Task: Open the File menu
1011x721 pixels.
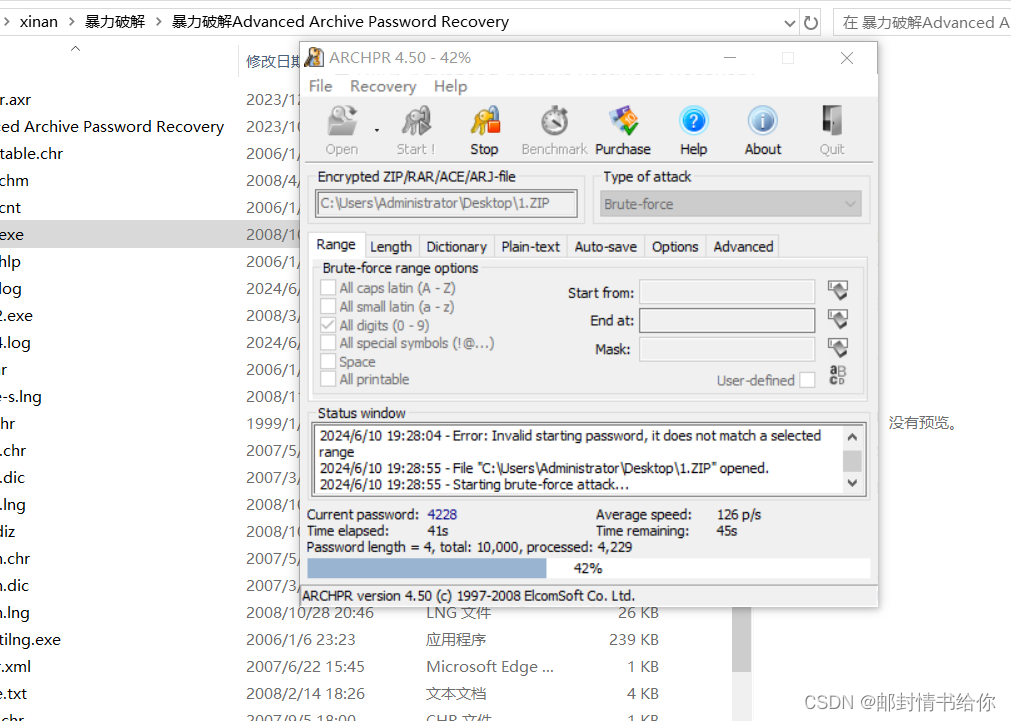Action: click(320, 86)
